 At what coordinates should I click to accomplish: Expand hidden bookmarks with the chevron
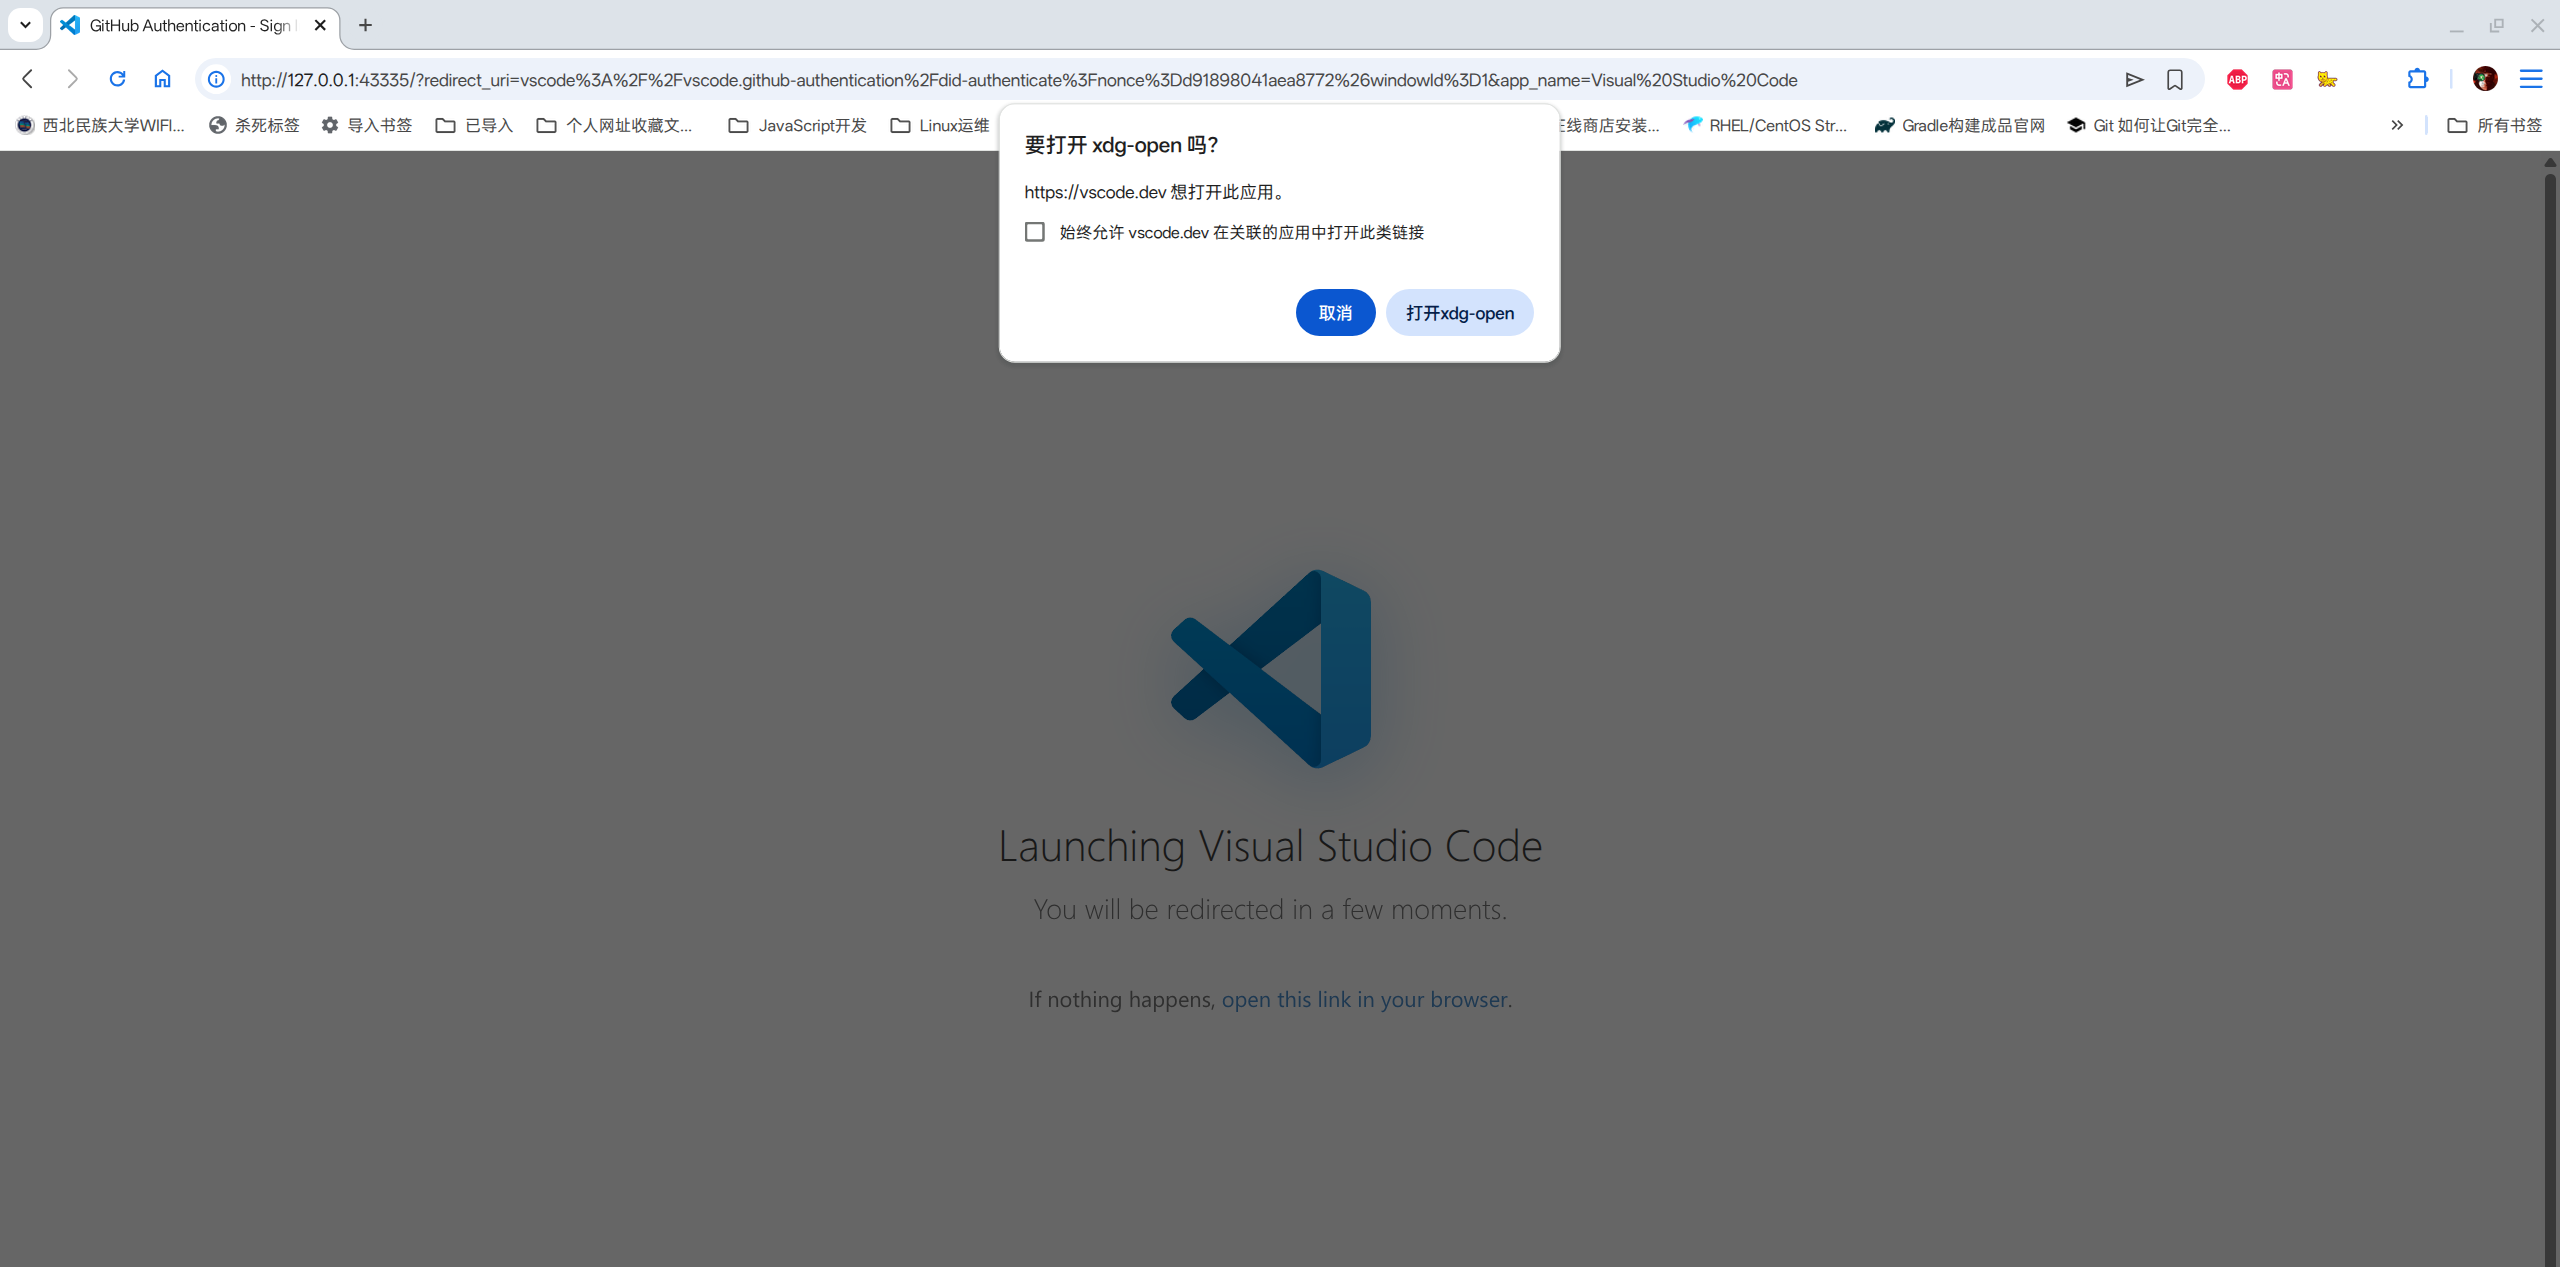click(x=2397, y=125)
